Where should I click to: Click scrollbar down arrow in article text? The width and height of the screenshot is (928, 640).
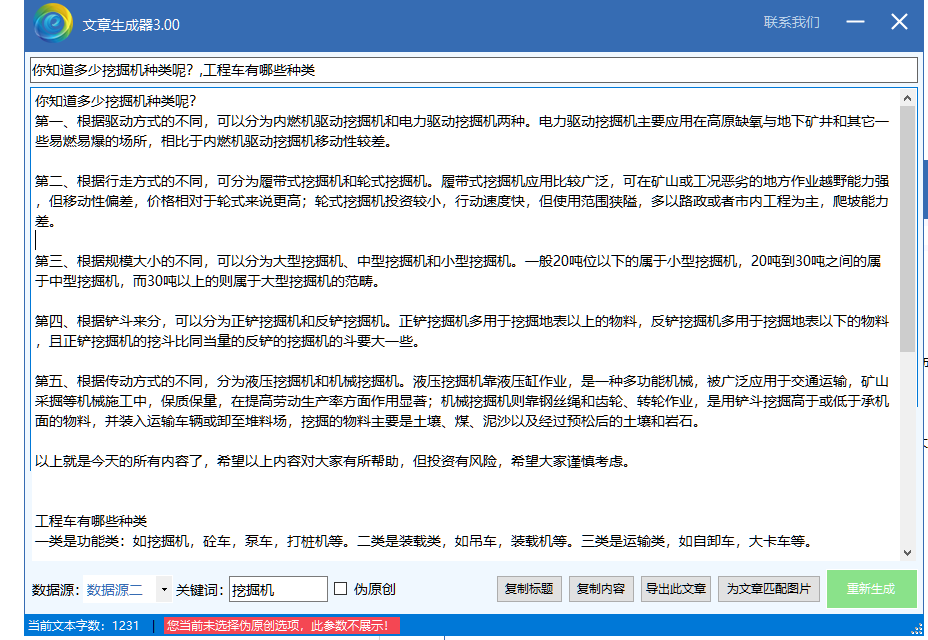907,552
